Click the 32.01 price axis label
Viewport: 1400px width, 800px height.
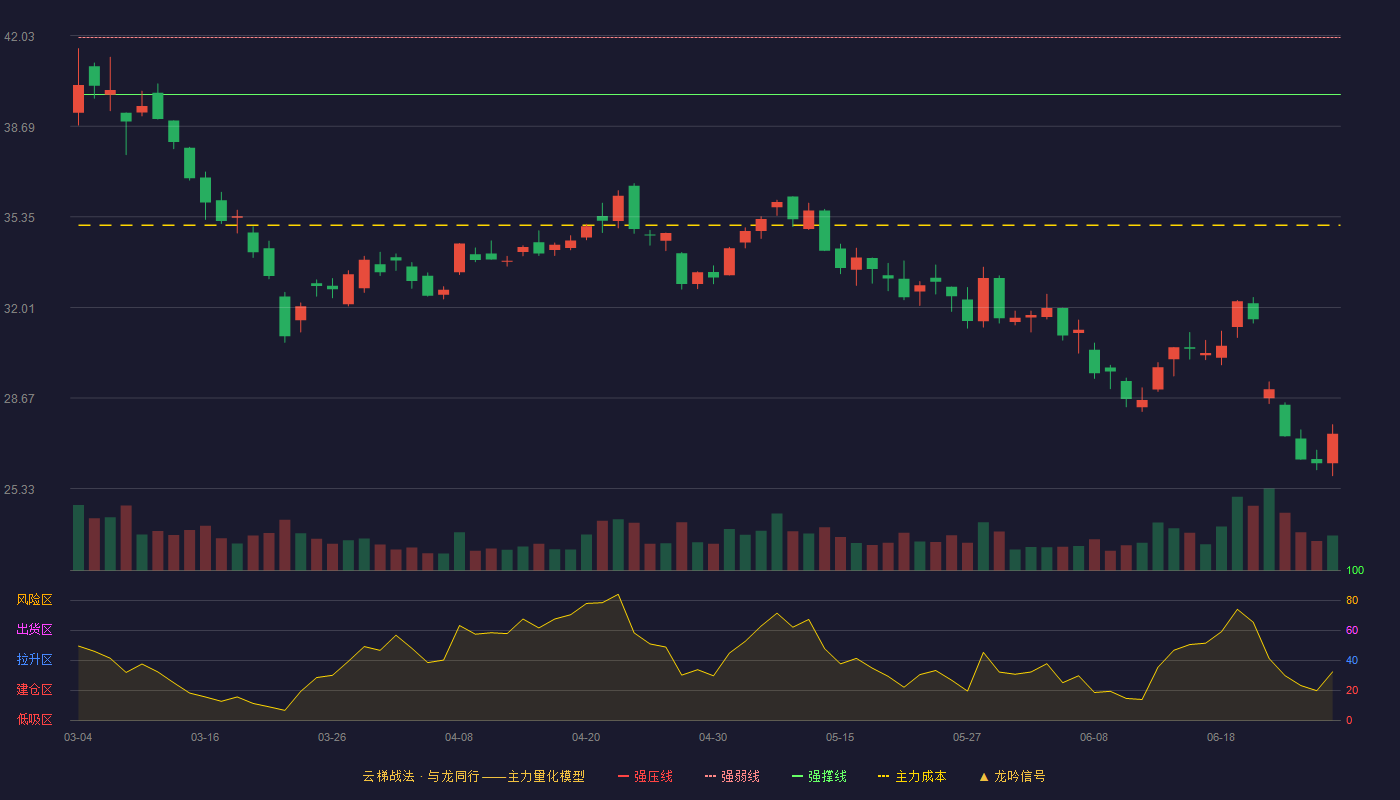pyautogui.click(x=19, y=309)
